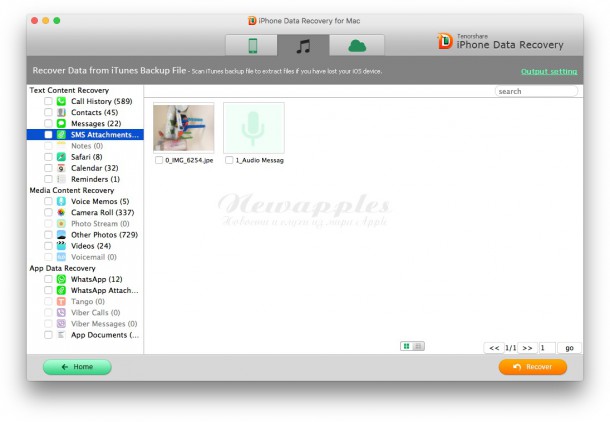Check the Safari checkbox
The width and height of the screenshot is (610, 422).
tap(48, 157)
